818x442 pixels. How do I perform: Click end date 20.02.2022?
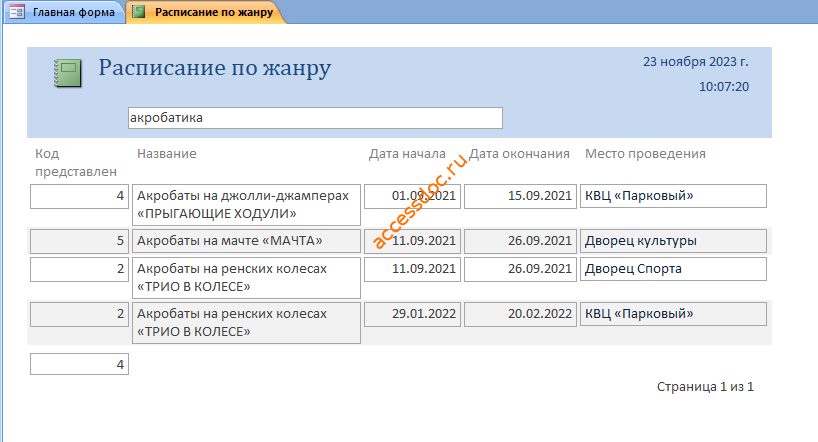tap(520, 314)
